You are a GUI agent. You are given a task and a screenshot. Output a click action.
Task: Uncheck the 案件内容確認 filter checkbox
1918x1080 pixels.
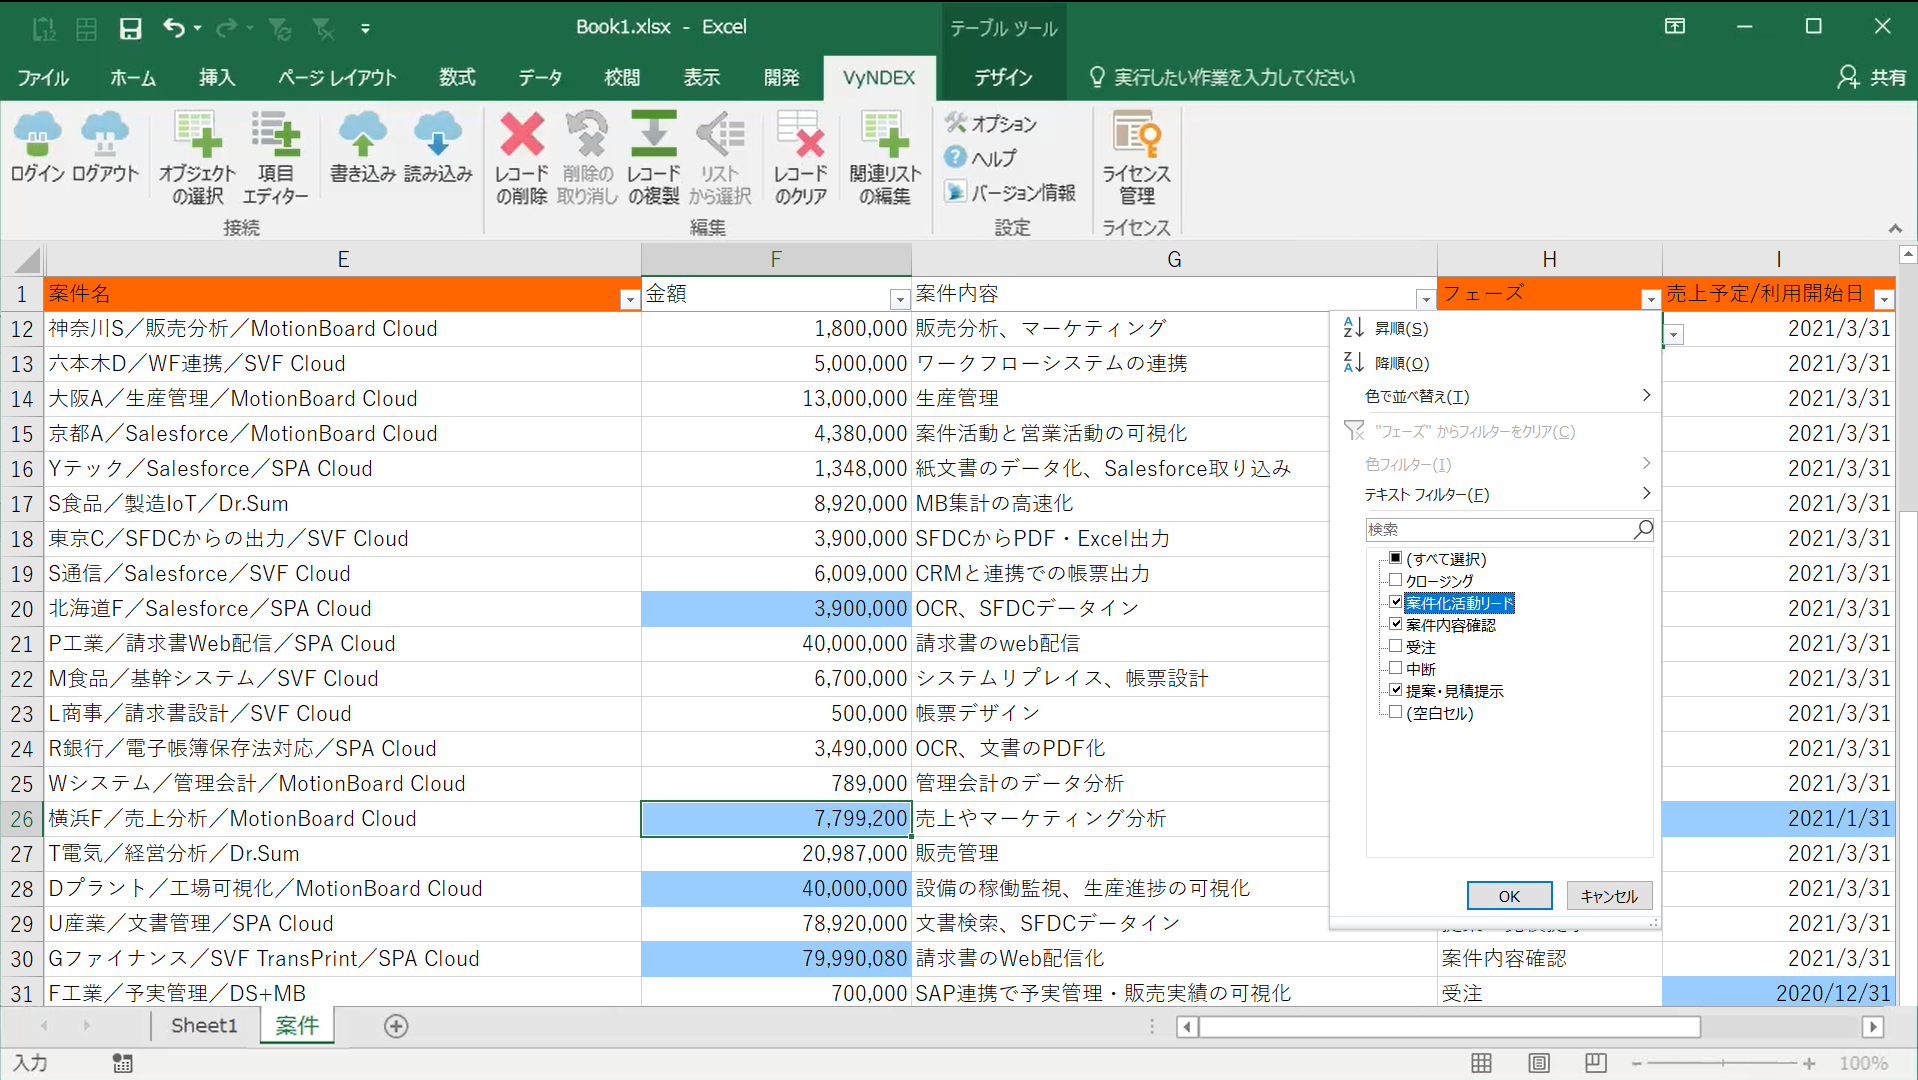pos(1395,624)
